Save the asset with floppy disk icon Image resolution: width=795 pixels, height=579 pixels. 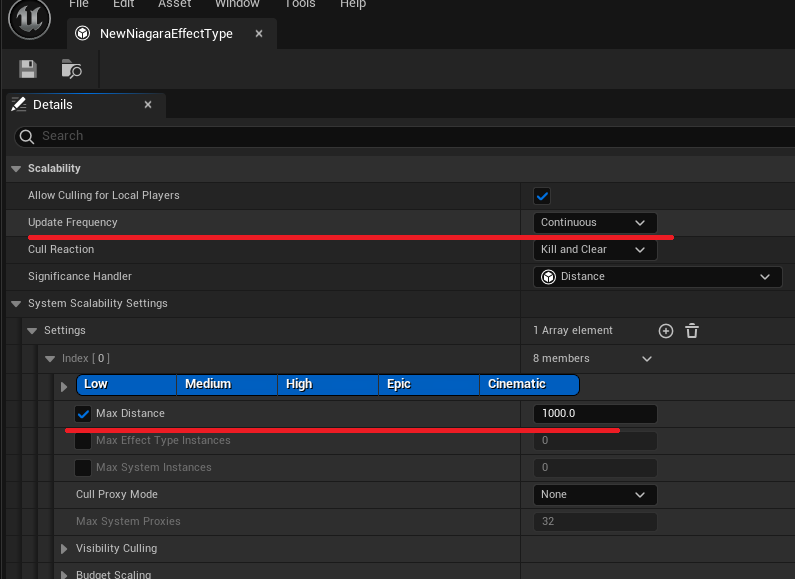coord(28,69)
